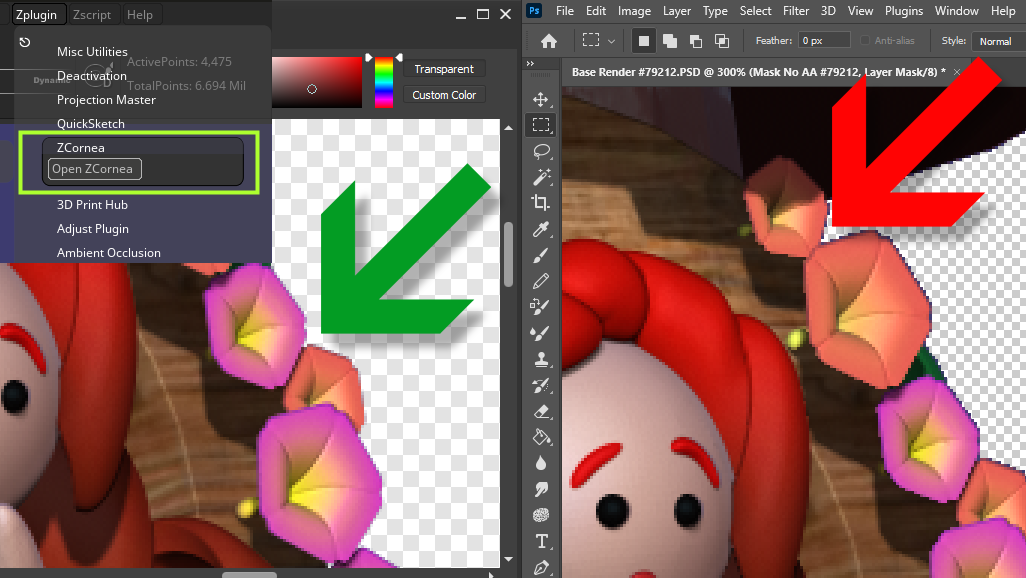Select the History Brush tool

pos(540,385)
